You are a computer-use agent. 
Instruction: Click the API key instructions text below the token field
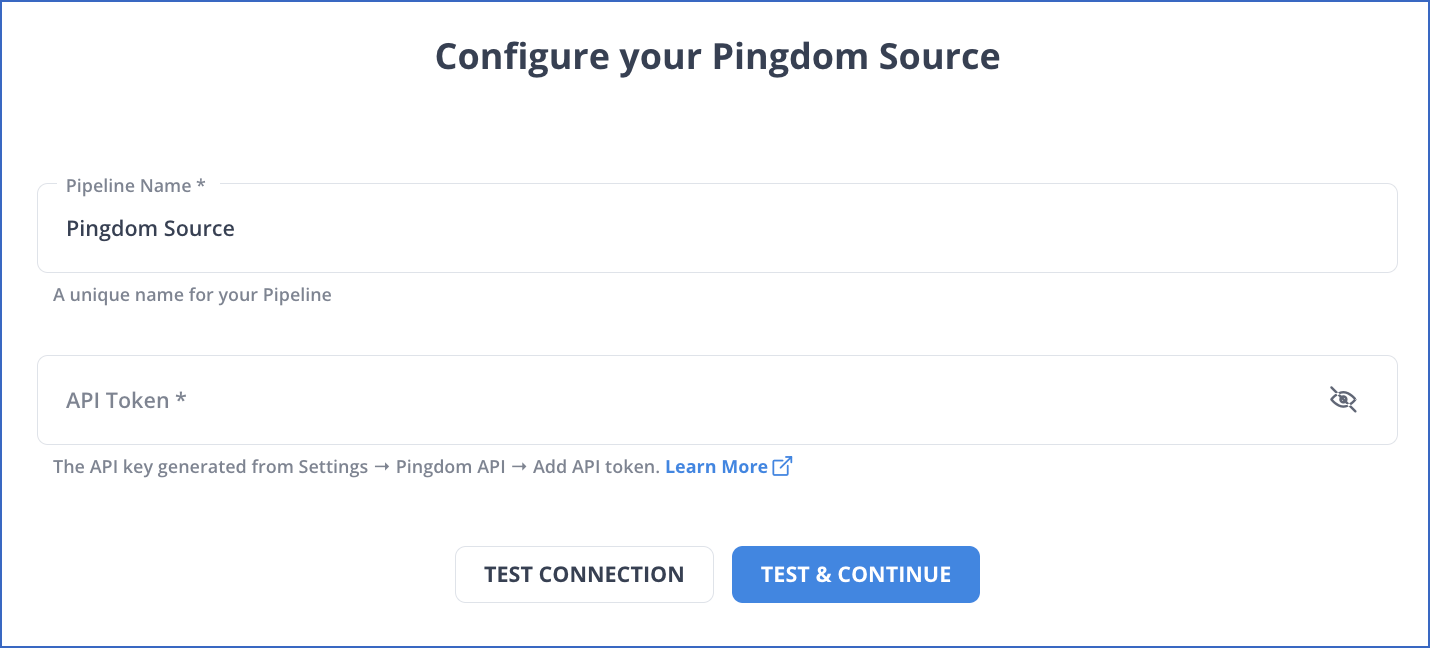pos(355,466)
